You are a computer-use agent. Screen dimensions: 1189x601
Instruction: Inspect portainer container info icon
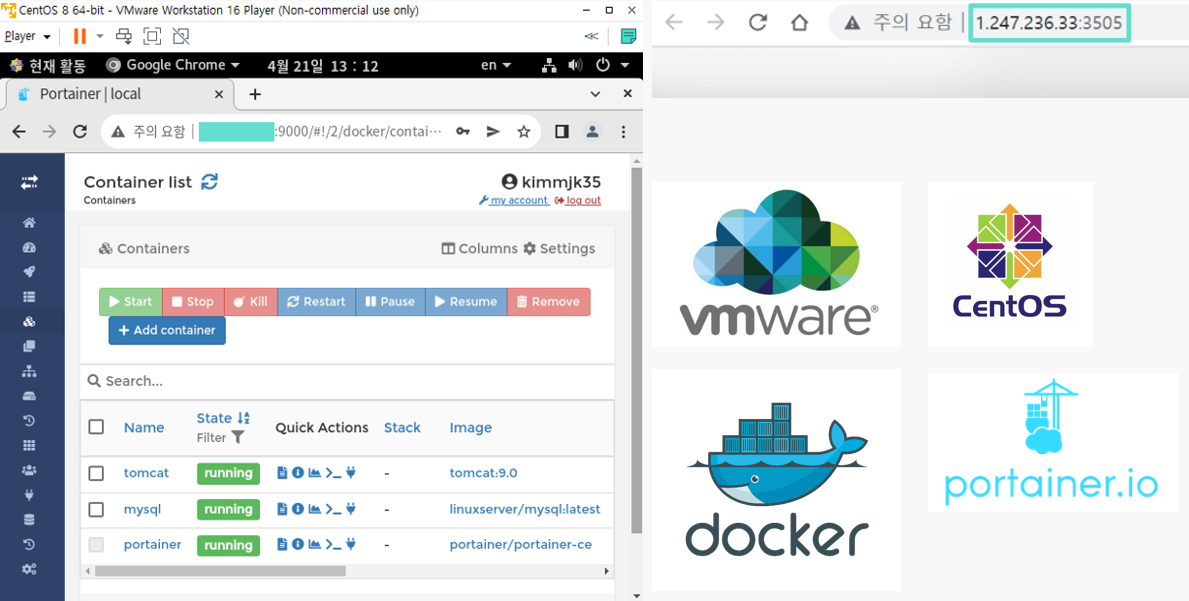tap(298, 544)
